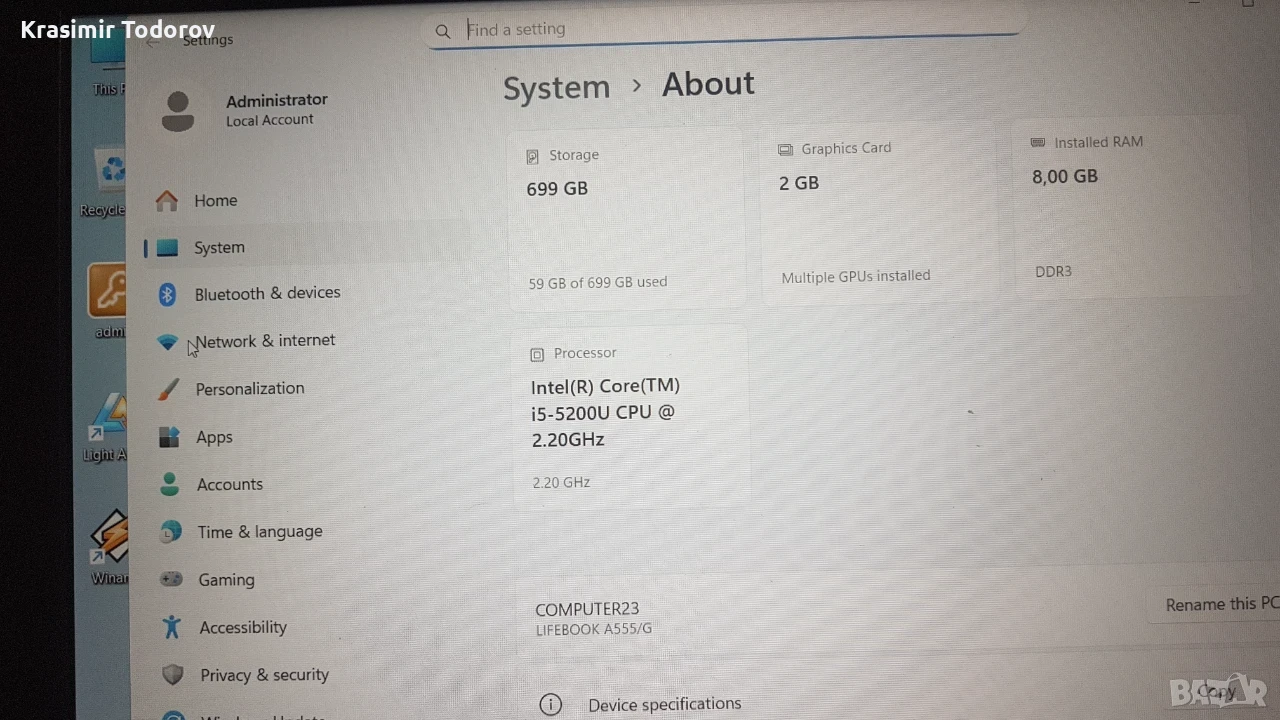Click the System breadcrumb link
Viewport: 1280px width, 720px height.
[x=556, y=88]
